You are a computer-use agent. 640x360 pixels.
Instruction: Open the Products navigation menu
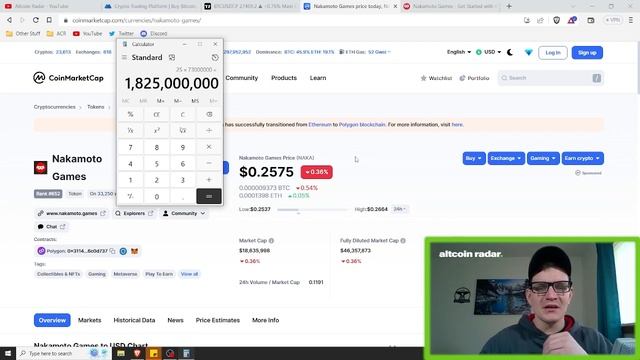coord(284,78)
